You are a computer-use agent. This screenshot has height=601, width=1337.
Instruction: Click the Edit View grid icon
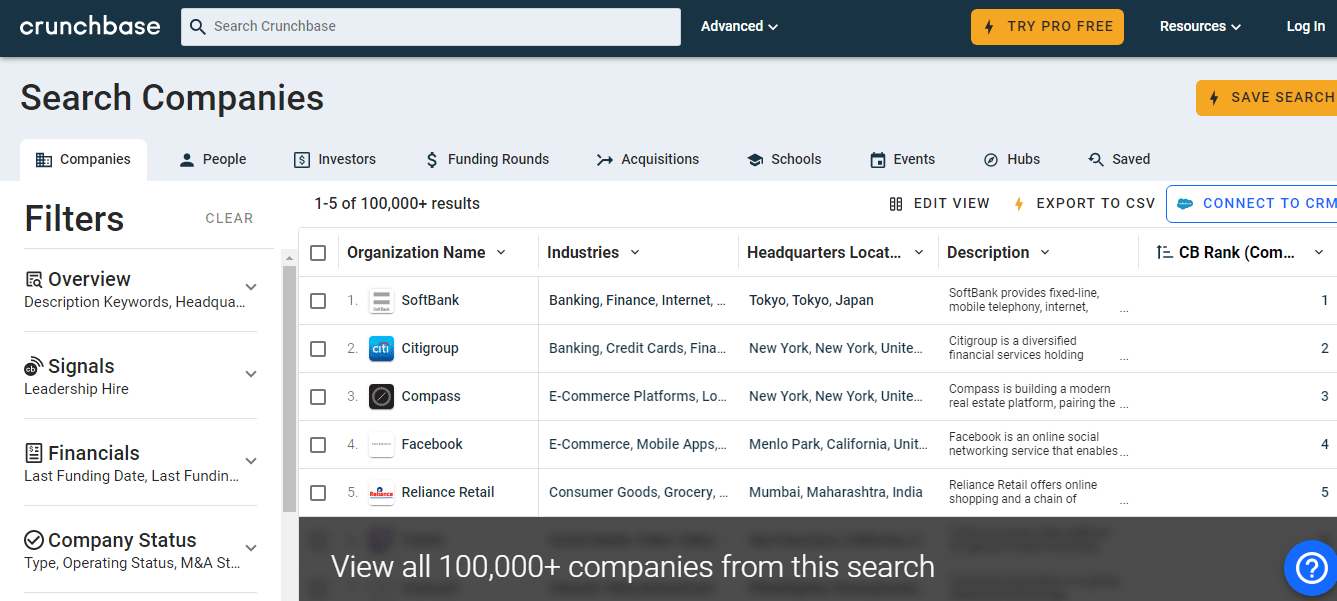(897, 203)
